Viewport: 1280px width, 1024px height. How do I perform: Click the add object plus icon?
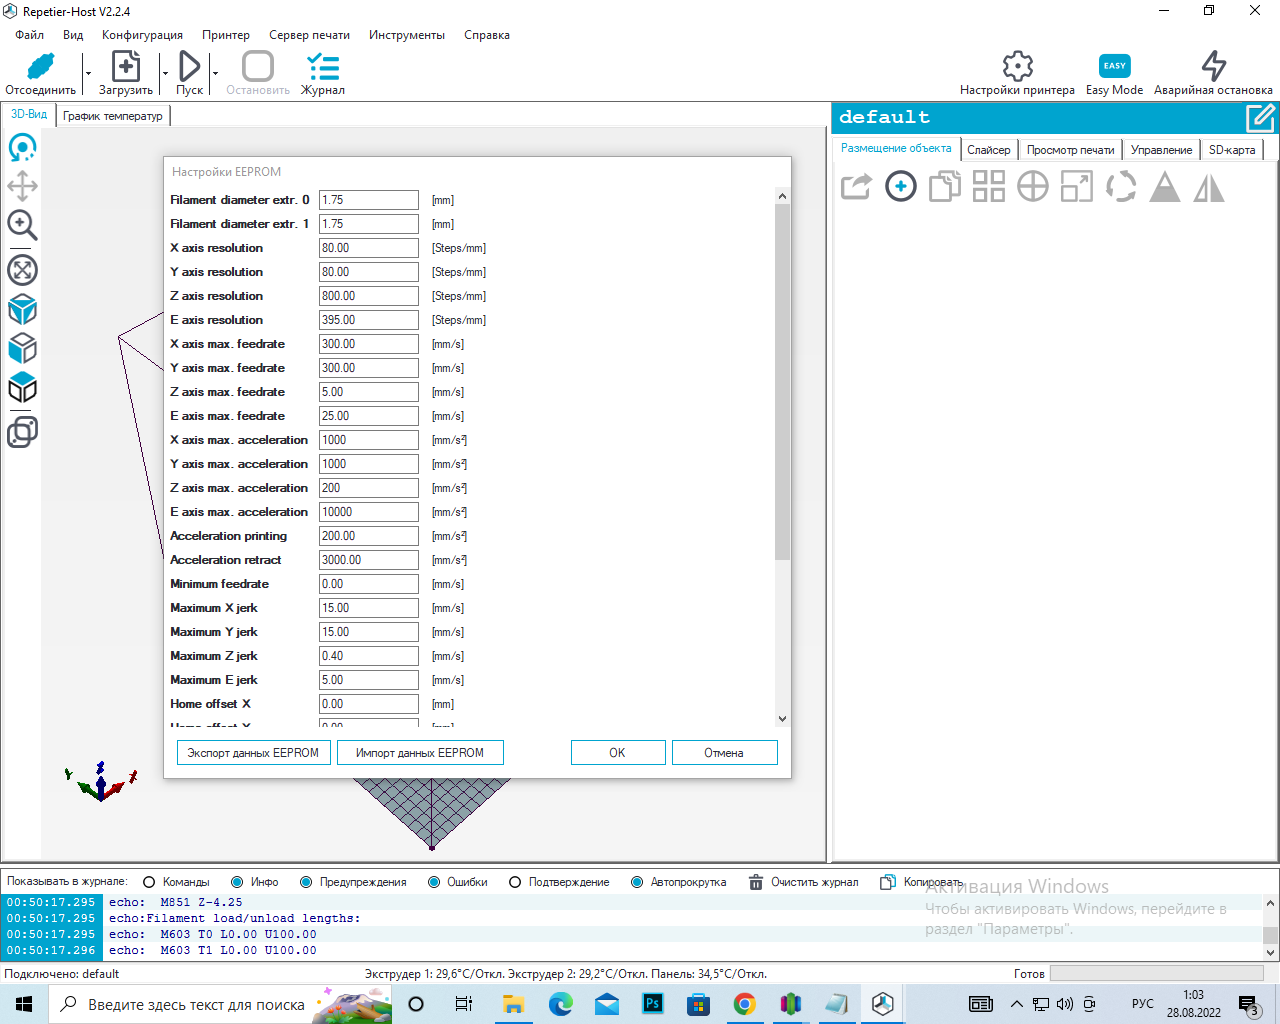tap(900, 186)
